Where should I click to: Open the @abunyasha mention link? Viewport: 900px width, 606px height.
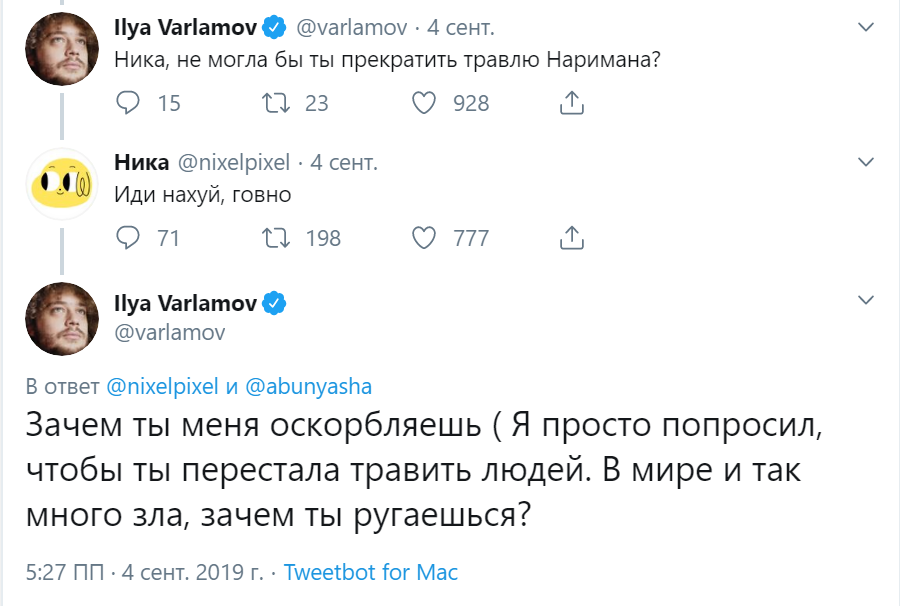click(308, 387)
